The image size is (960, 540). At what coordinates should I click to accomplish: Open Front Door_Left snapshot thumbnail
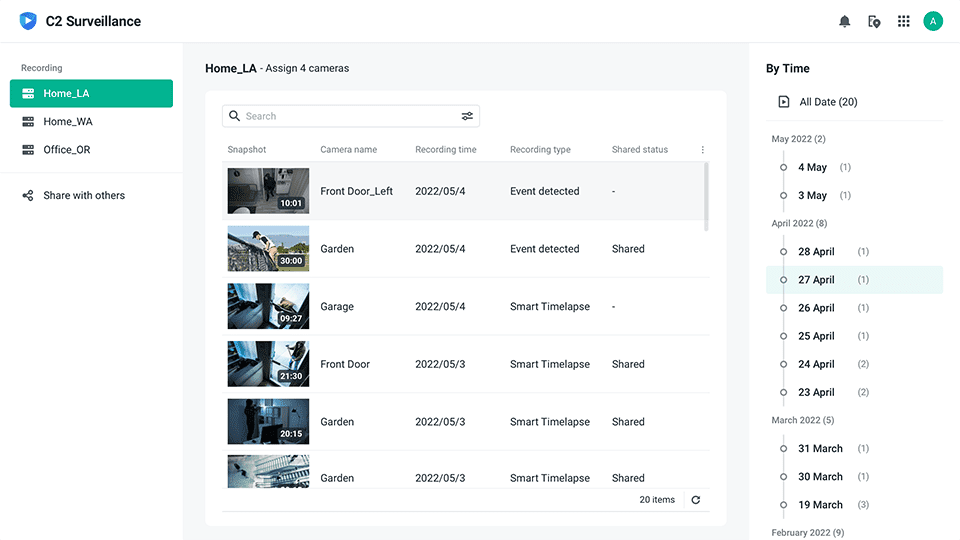click(268, 191)
